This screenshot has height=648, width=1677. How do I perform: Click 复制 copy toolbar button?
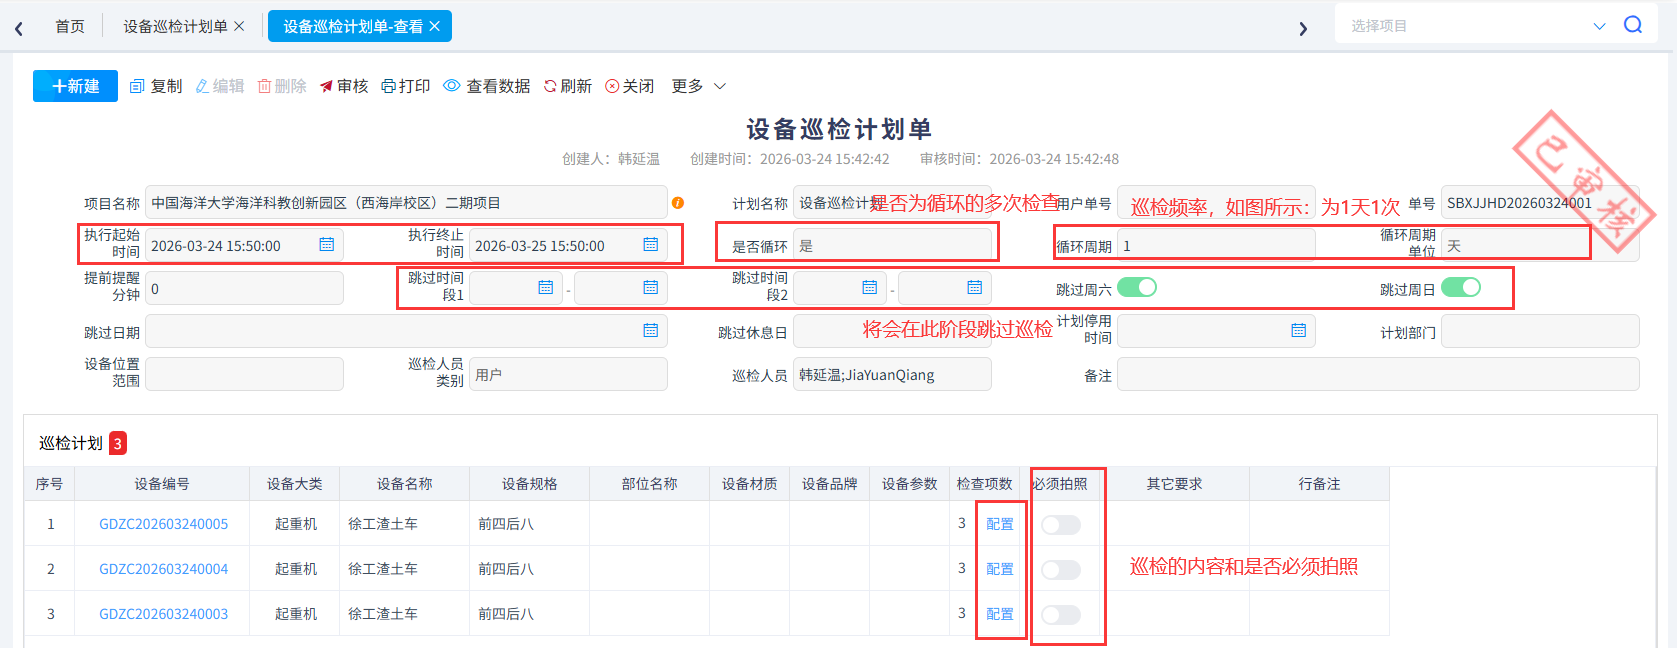tap(156, 86)
